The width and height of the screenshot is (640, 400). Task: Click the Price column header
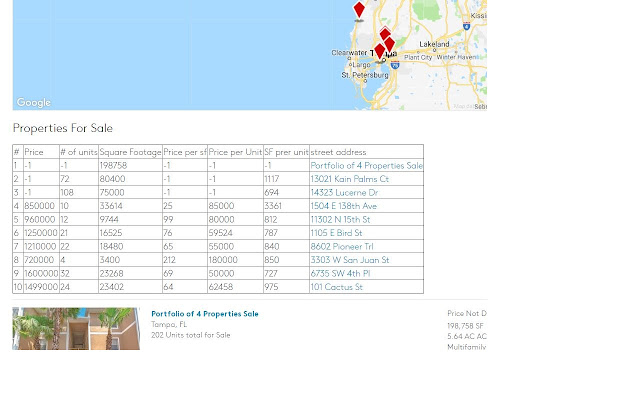tap(34, 152)
